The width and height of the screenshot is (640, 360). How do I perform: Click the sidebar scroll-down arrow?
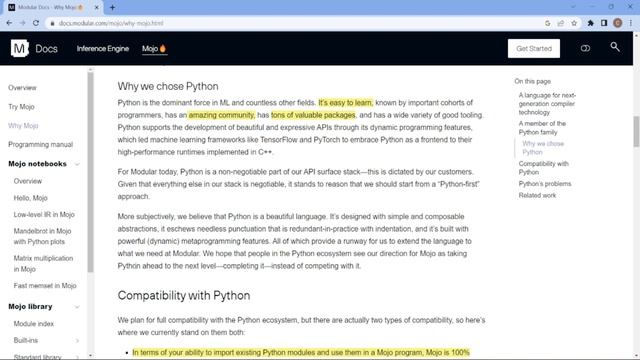click(90, 356)
